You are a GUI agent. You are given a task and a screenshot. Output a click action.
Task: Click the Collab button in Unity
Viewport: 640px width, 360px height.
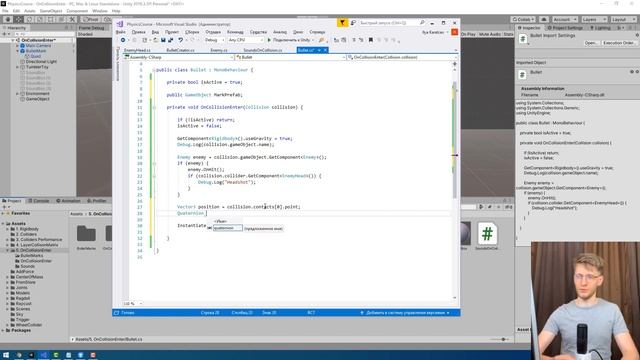[x=523, y=19]
